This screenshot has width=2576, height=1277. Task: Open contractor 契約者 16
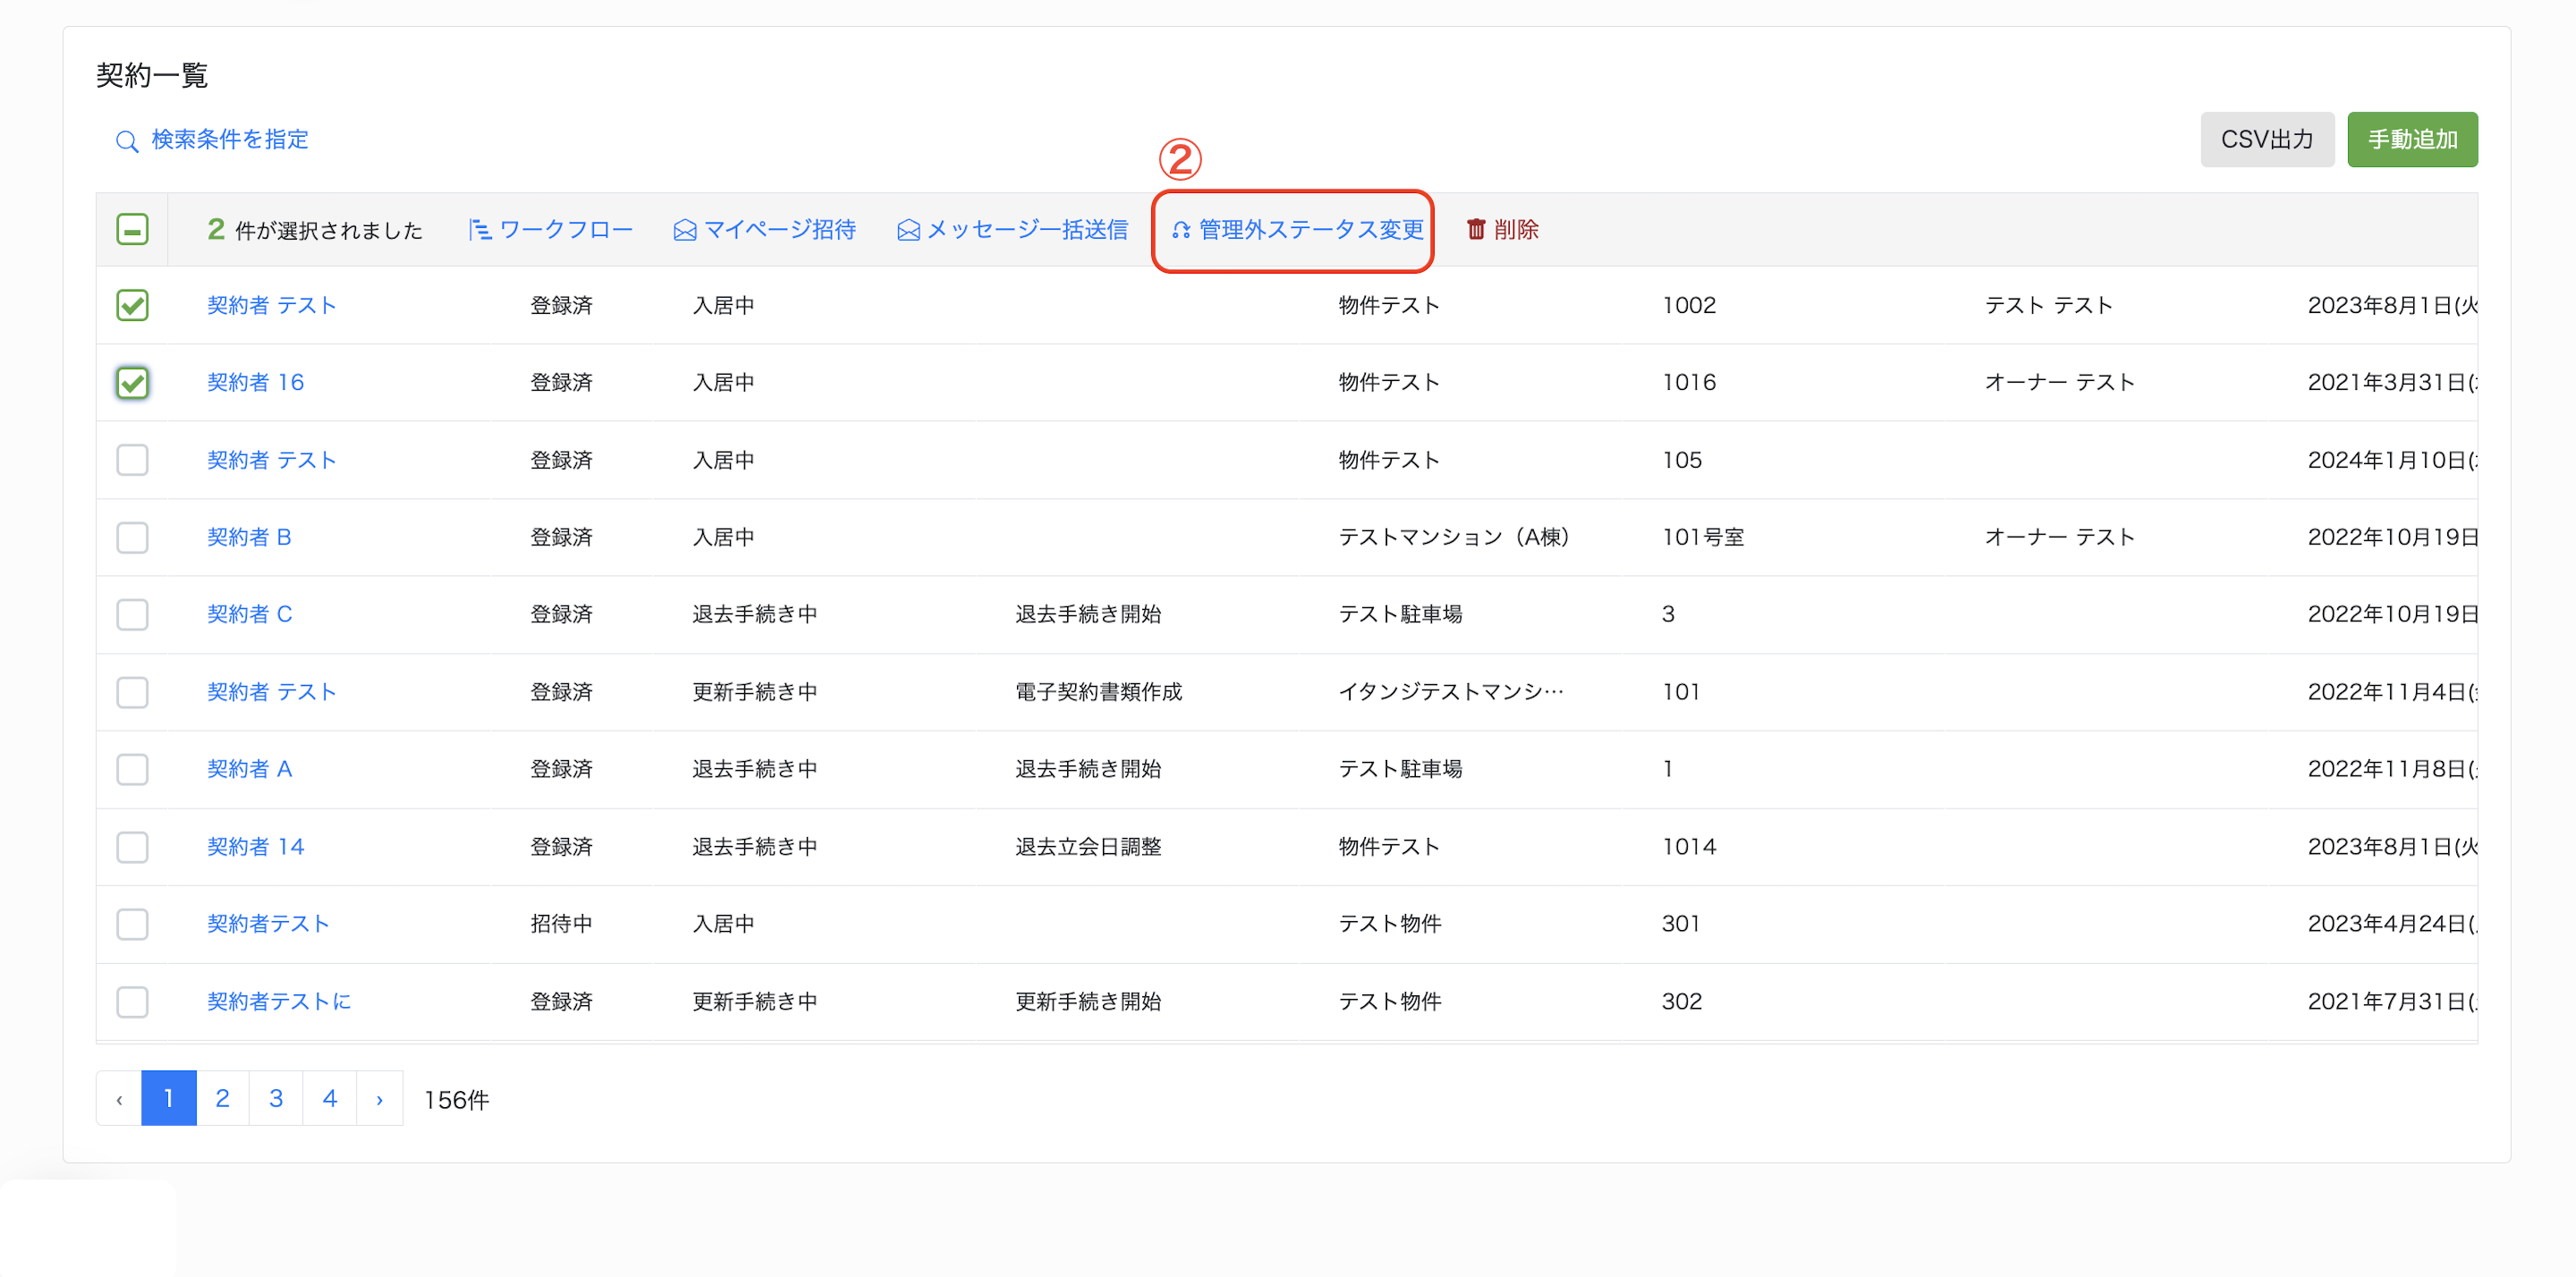(x=255, y=382)
